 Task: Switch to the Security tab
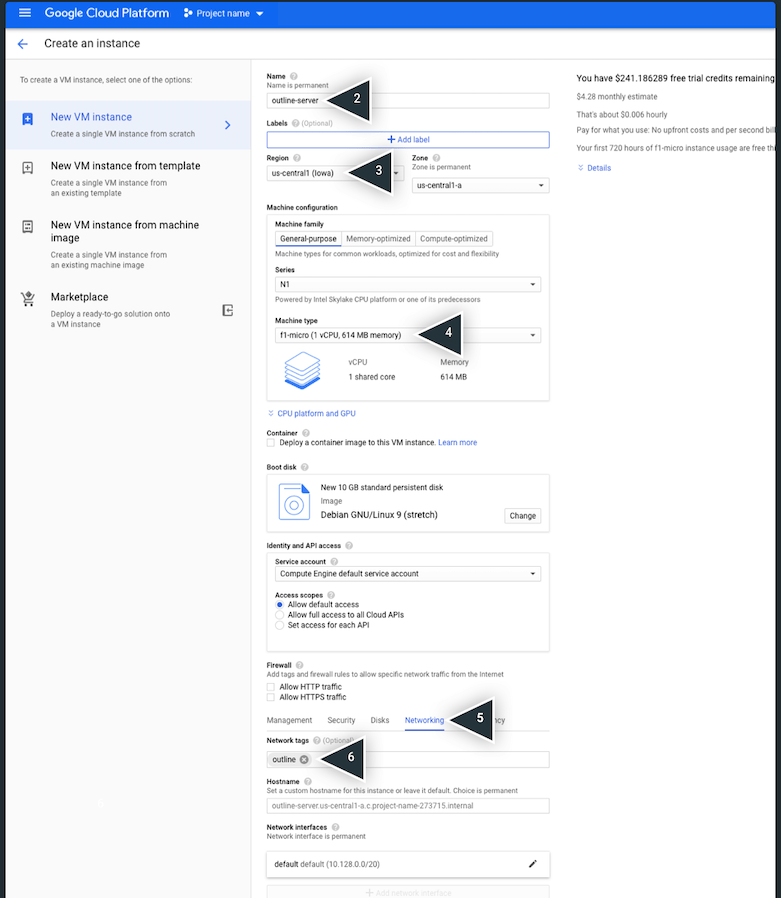coord(341,720)
